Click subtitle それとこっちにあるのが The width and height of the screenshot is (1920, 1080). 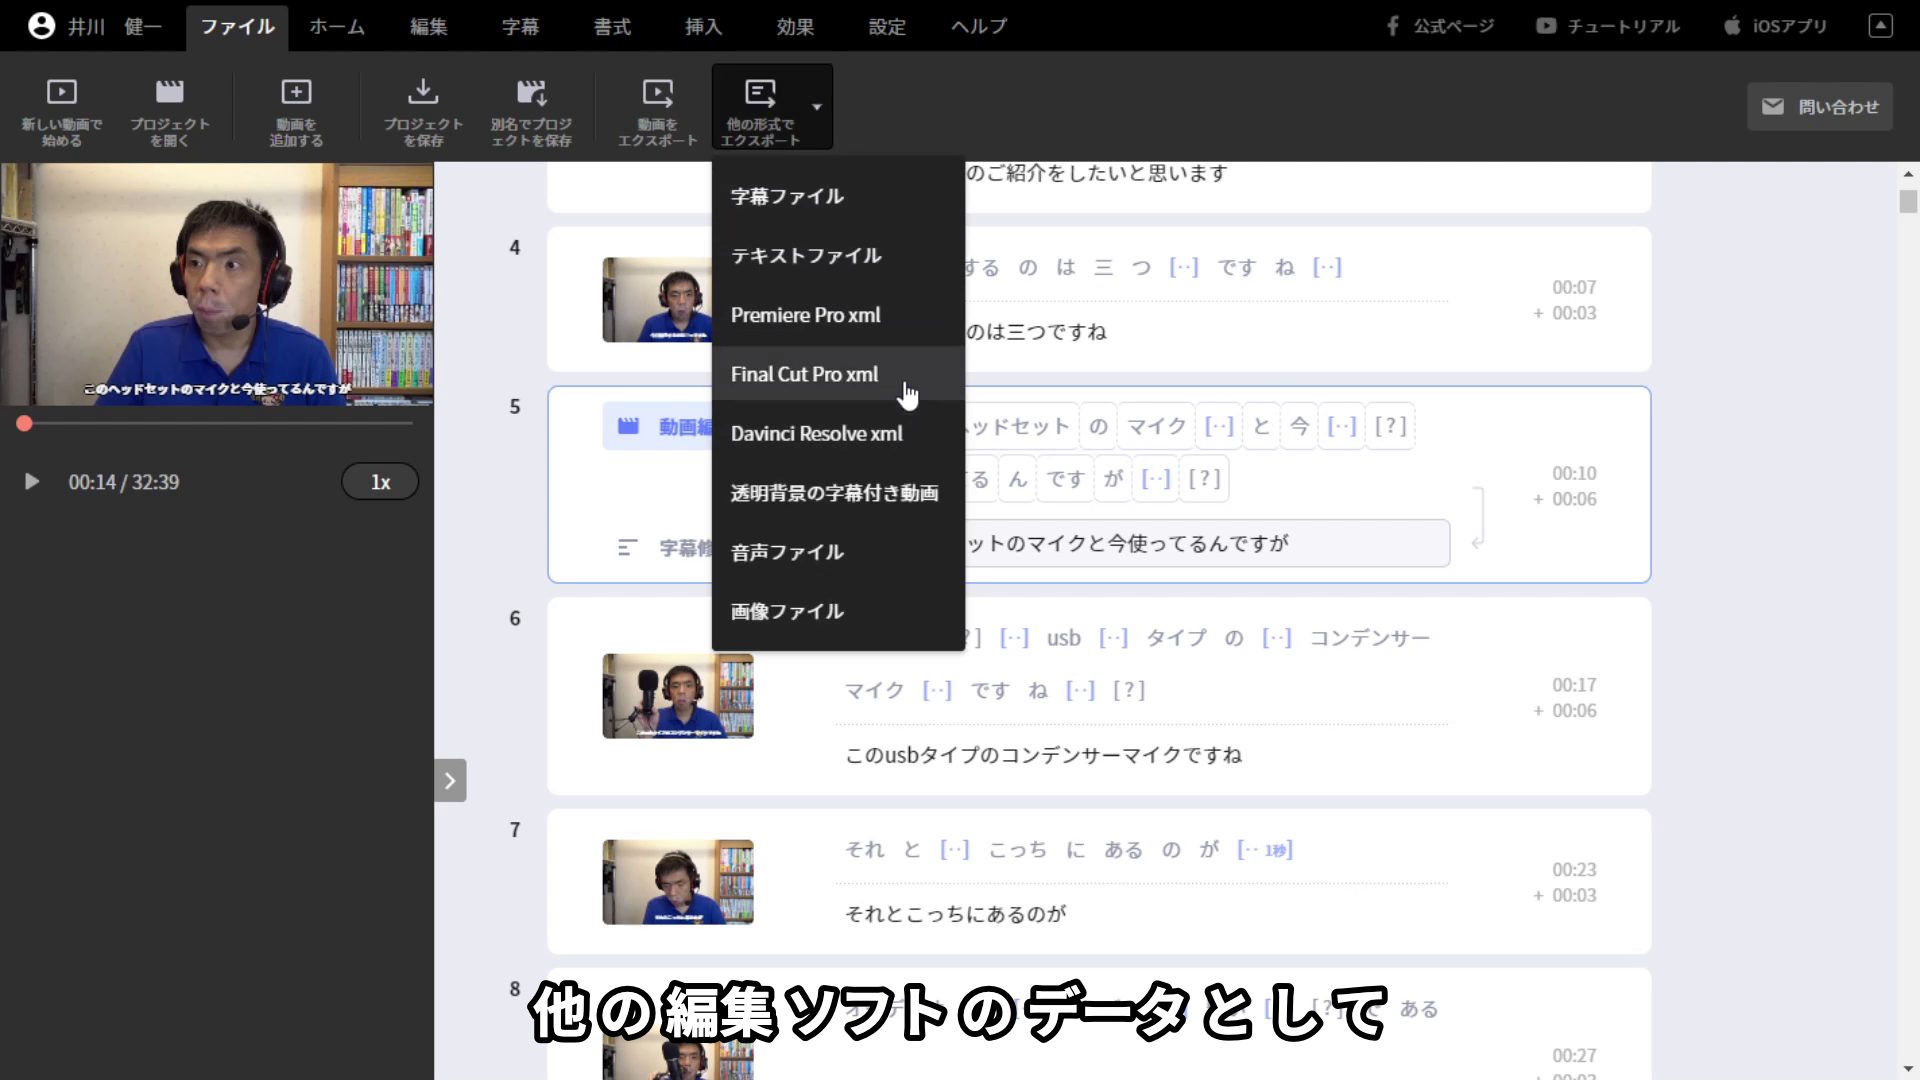point(955,914)
